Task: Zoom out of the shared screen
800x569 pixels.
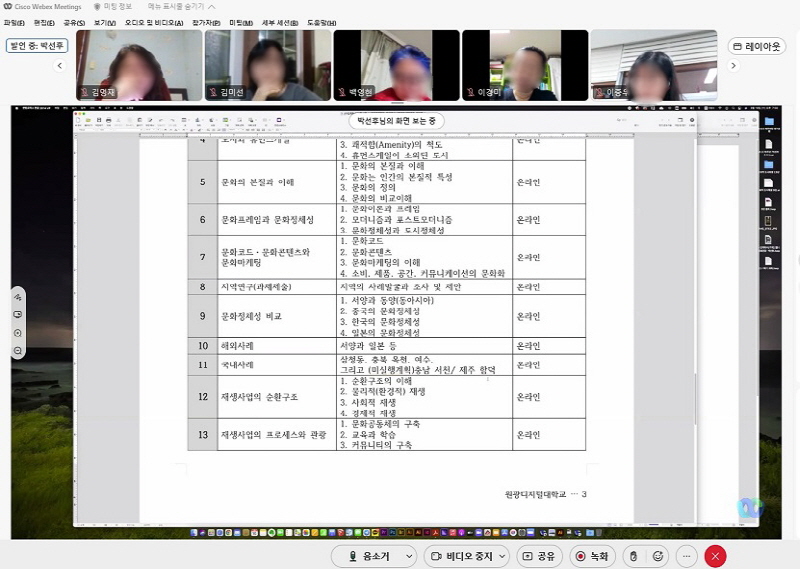Action: coord(18,351)
